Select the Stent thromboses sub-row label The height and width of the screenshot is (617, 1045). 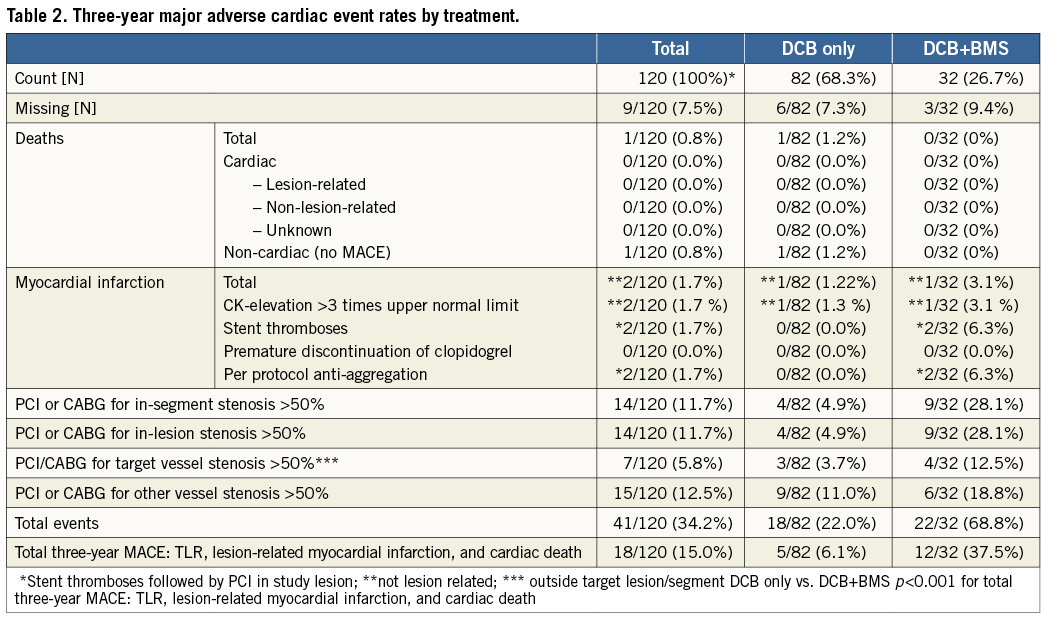(x=285, y=328)
